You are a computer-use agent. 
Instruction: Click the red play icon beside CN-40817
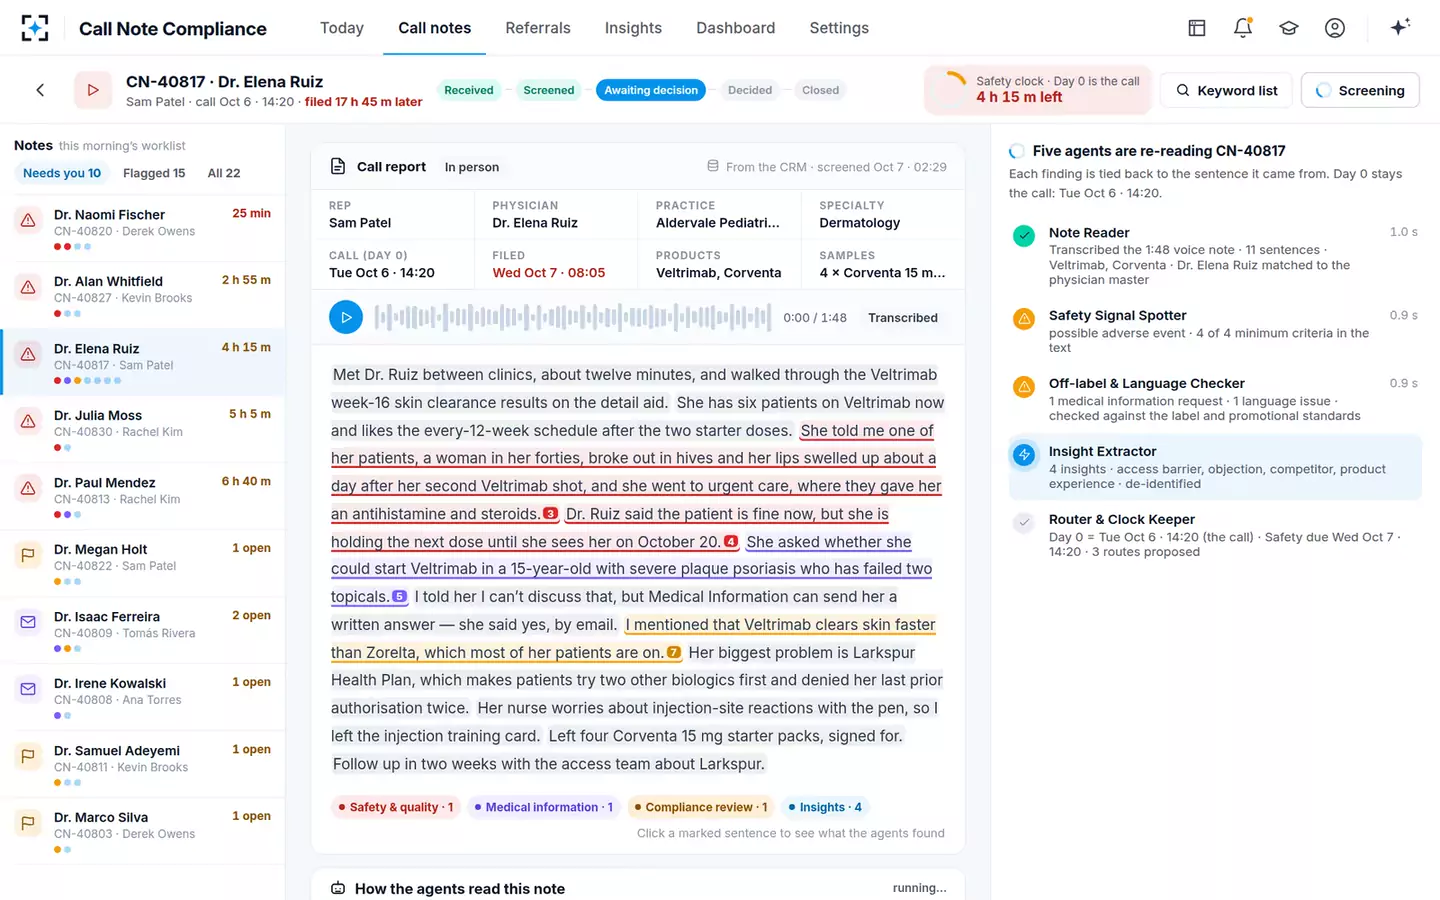coord(93,90)
